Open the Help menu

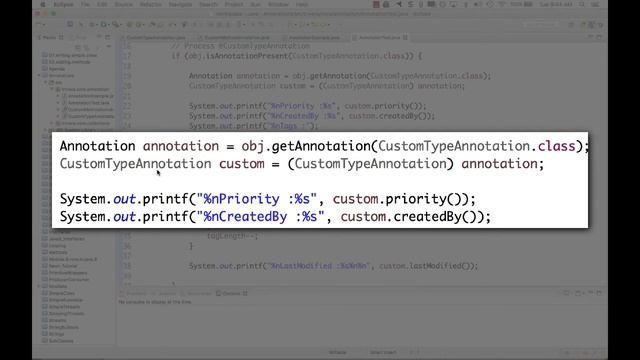pos(302,4)
